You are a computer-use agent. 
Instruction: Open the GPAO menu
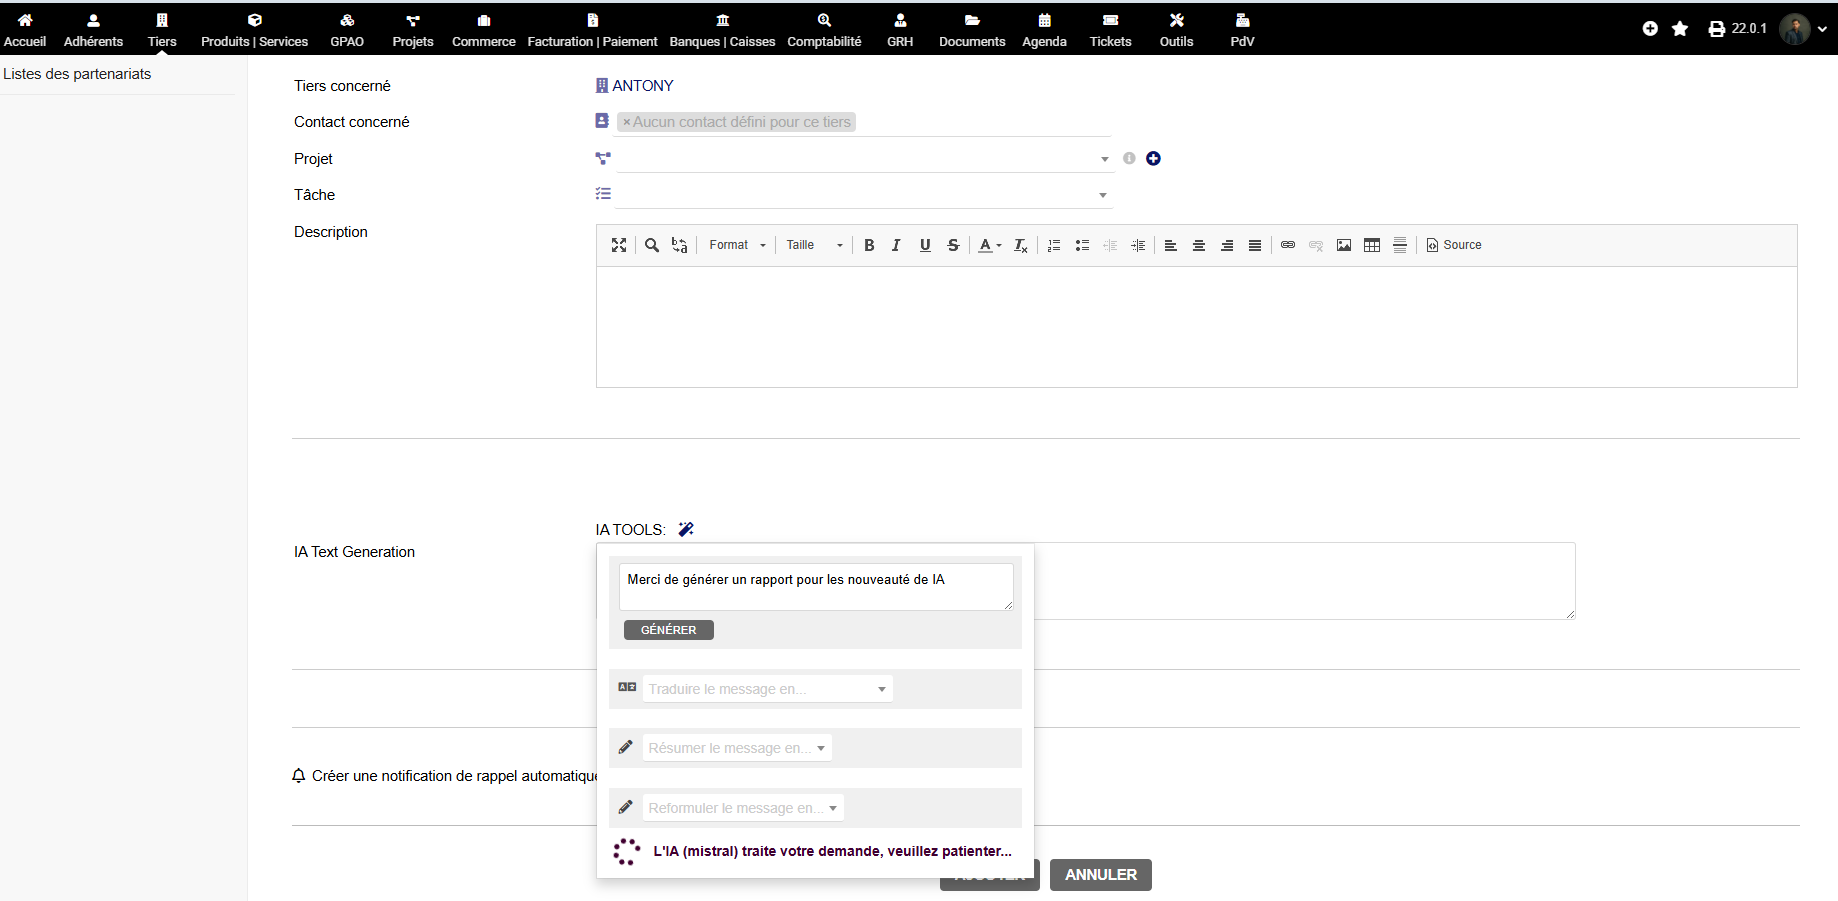point(347,30)
